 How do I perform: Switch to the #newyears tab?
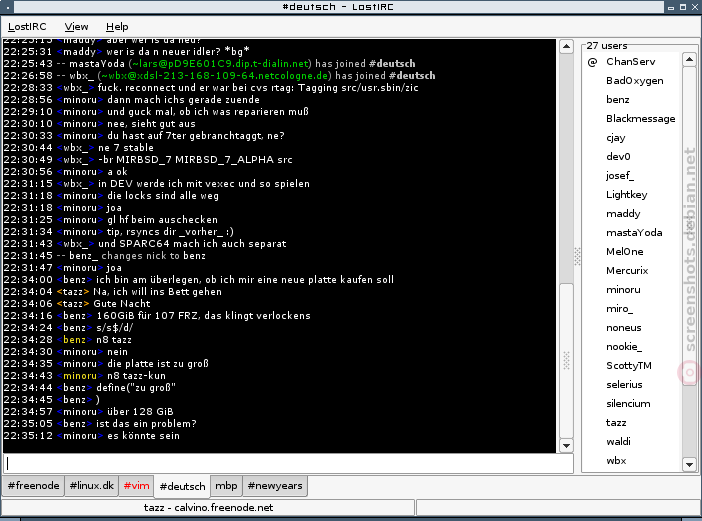pos(275,486)
